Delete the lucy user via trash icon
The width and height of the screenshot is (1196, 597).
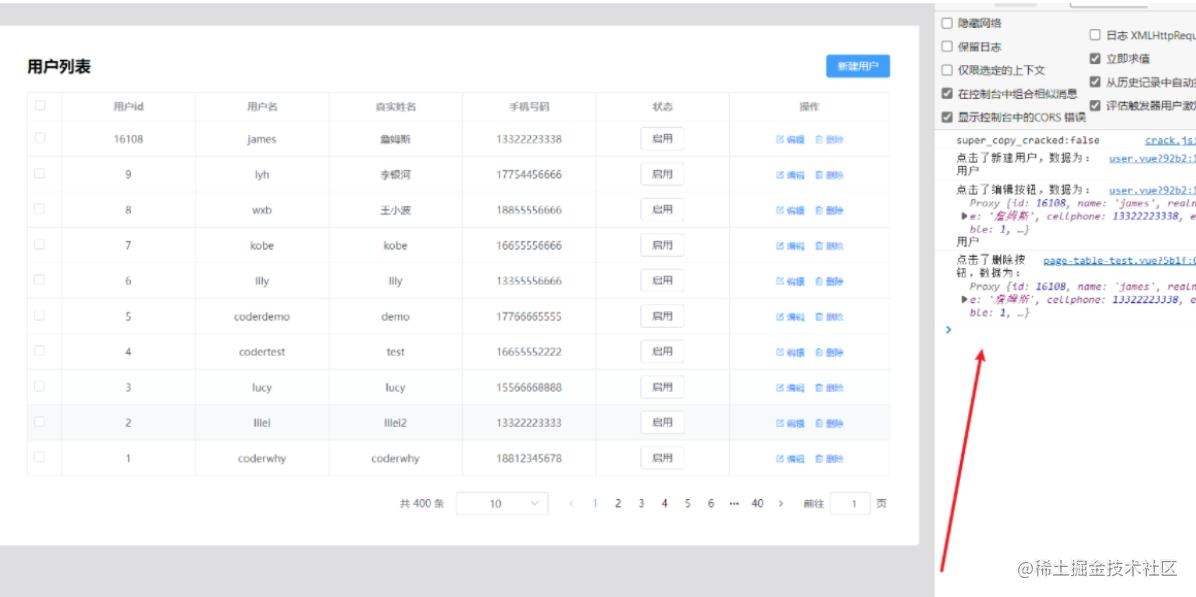pyautogui.click(x=819, y=388)
